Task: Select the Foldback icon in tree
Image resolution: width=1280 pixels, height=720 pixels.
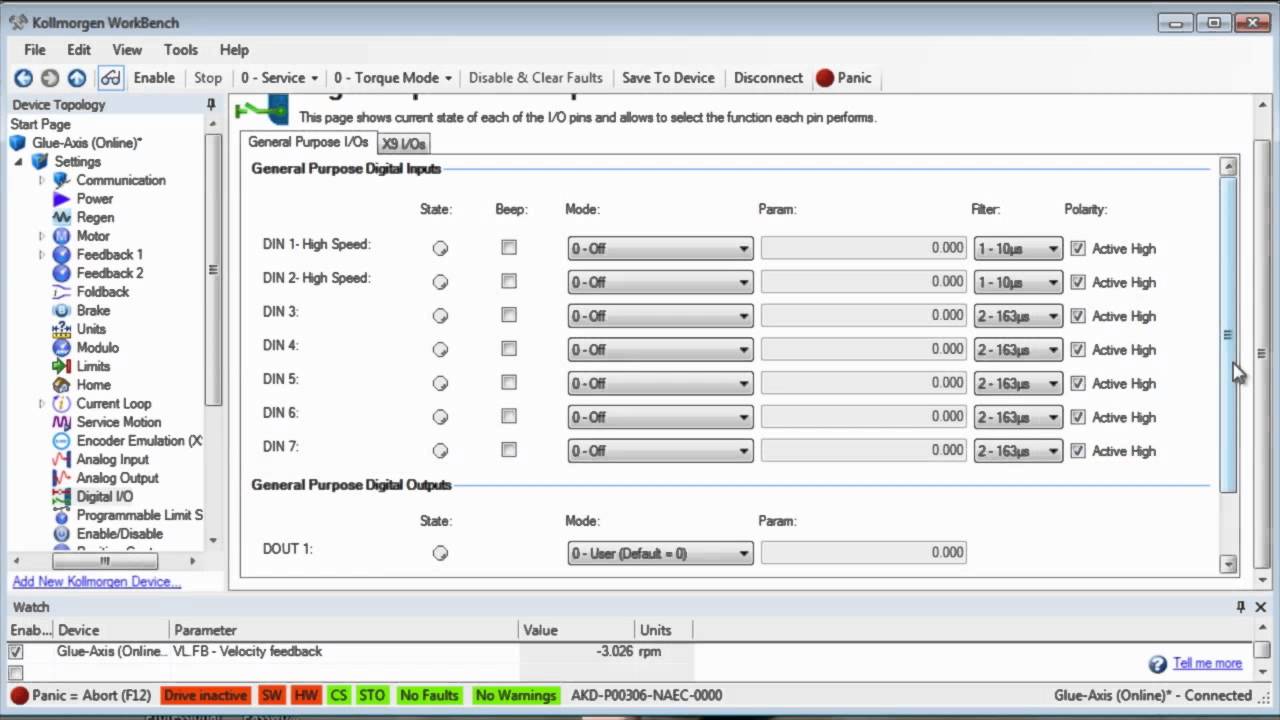Action: coord(62,292)
